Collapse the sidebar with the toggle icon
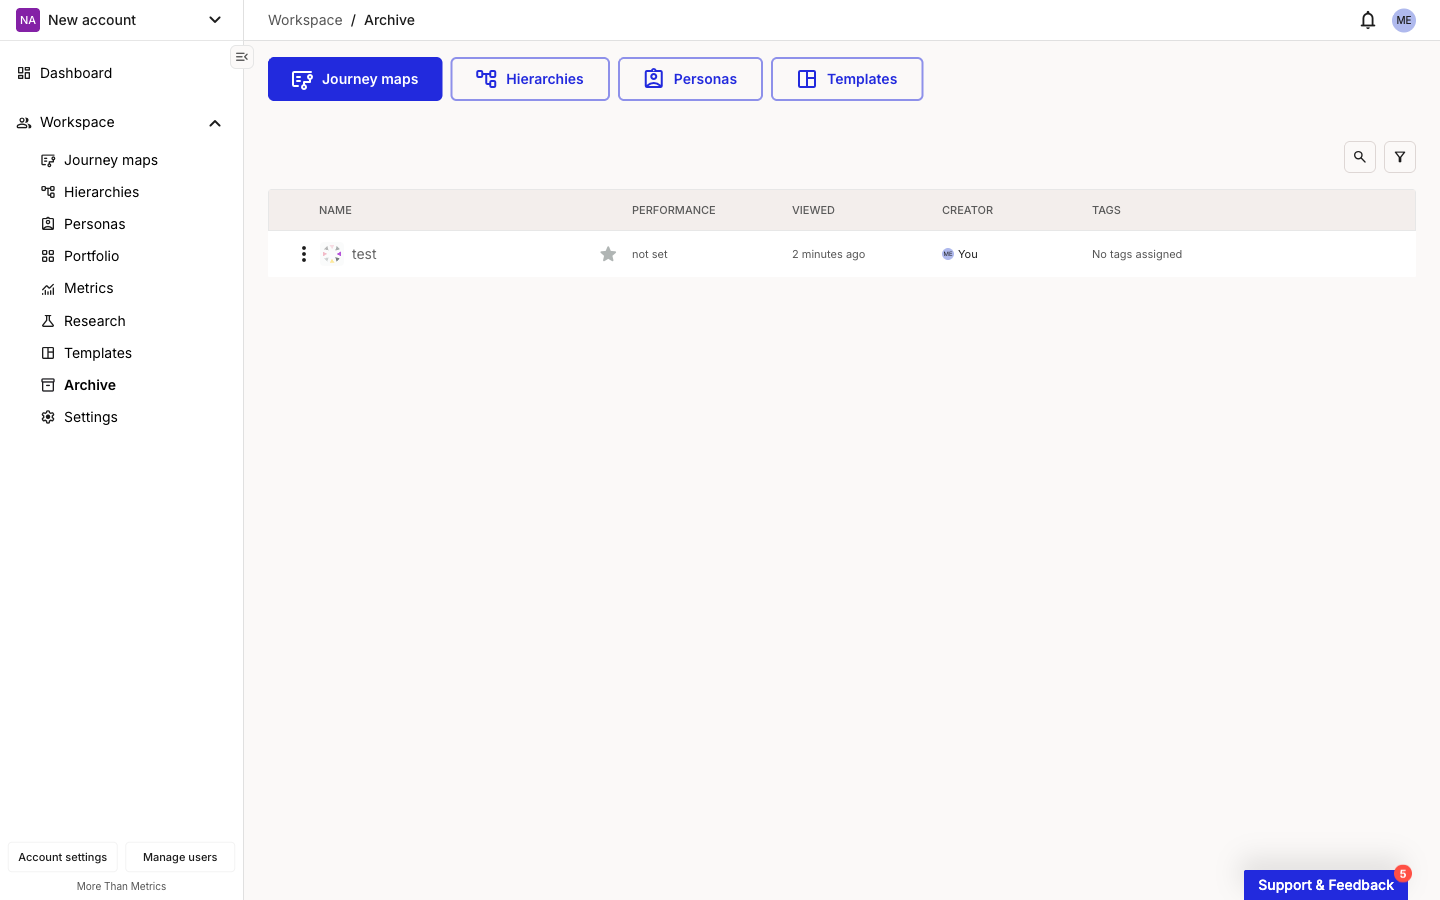Image resolution: width=1440 pixels, height=900 pixels. (242, 57)
